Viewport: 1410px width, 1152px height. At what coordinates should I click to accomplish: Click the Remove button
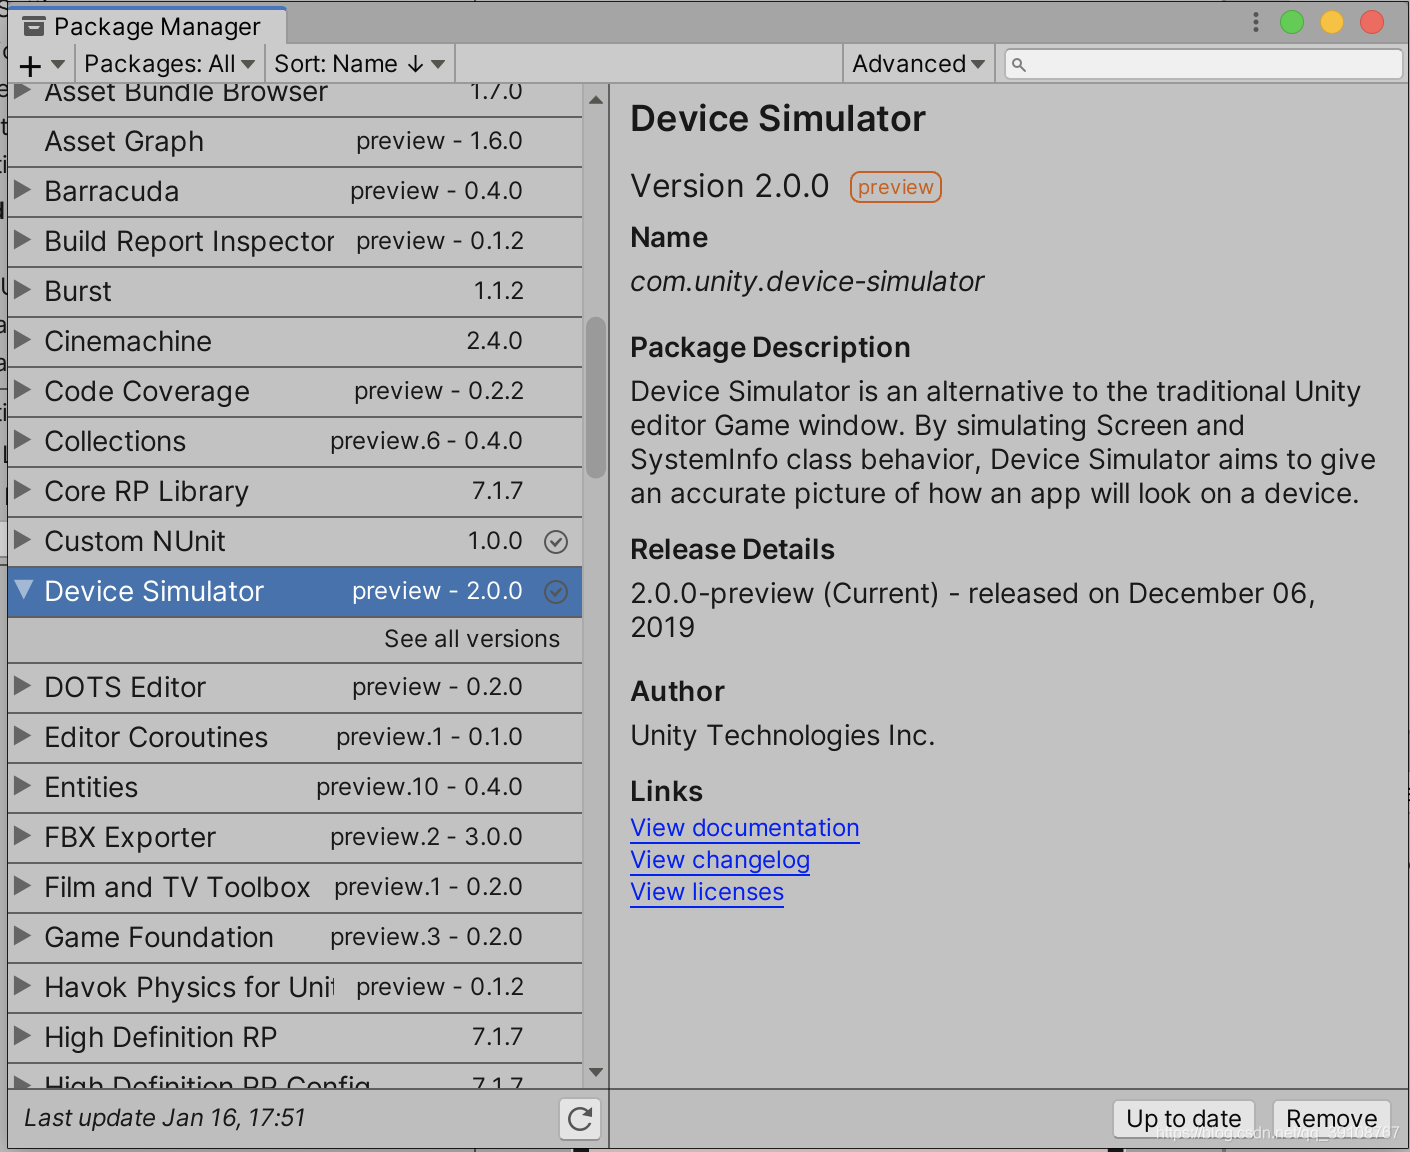(x=1331, y=1118)
